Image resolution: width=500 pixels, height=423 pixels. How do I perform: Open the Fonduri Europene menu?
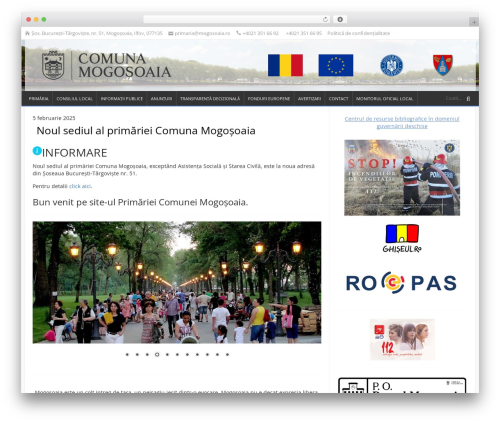(269, 99)
